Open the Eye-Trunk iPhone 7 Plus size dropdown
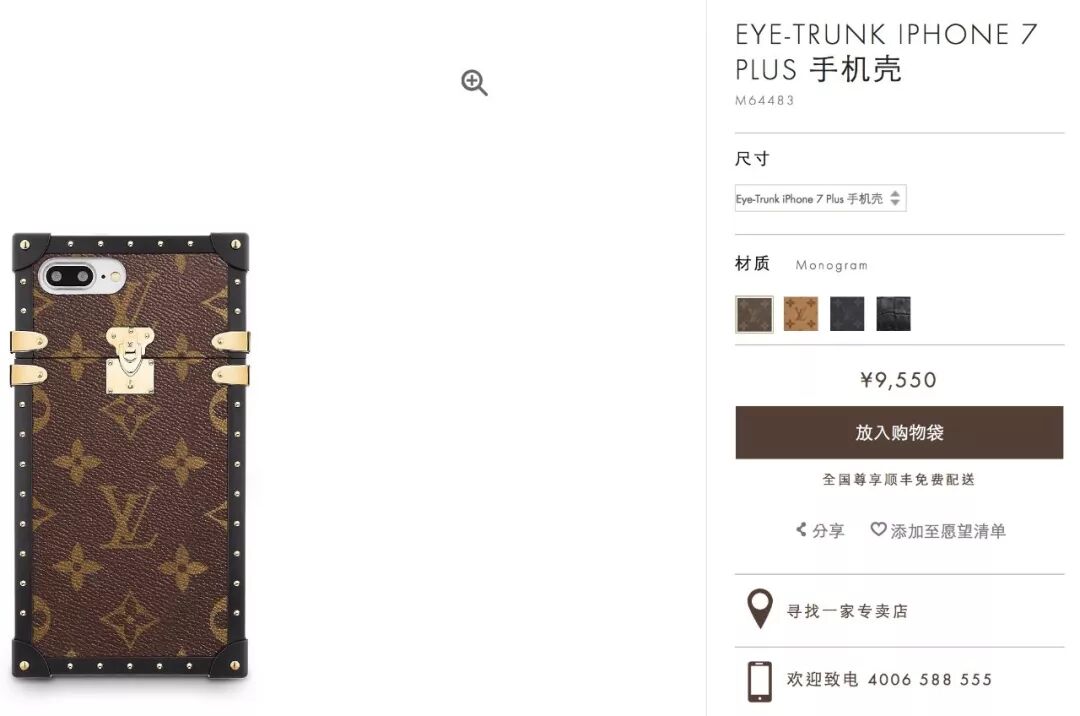Image resolution: width=1080 pixels, height=716 pixels. pyautogui.click(x=820, y=198)
